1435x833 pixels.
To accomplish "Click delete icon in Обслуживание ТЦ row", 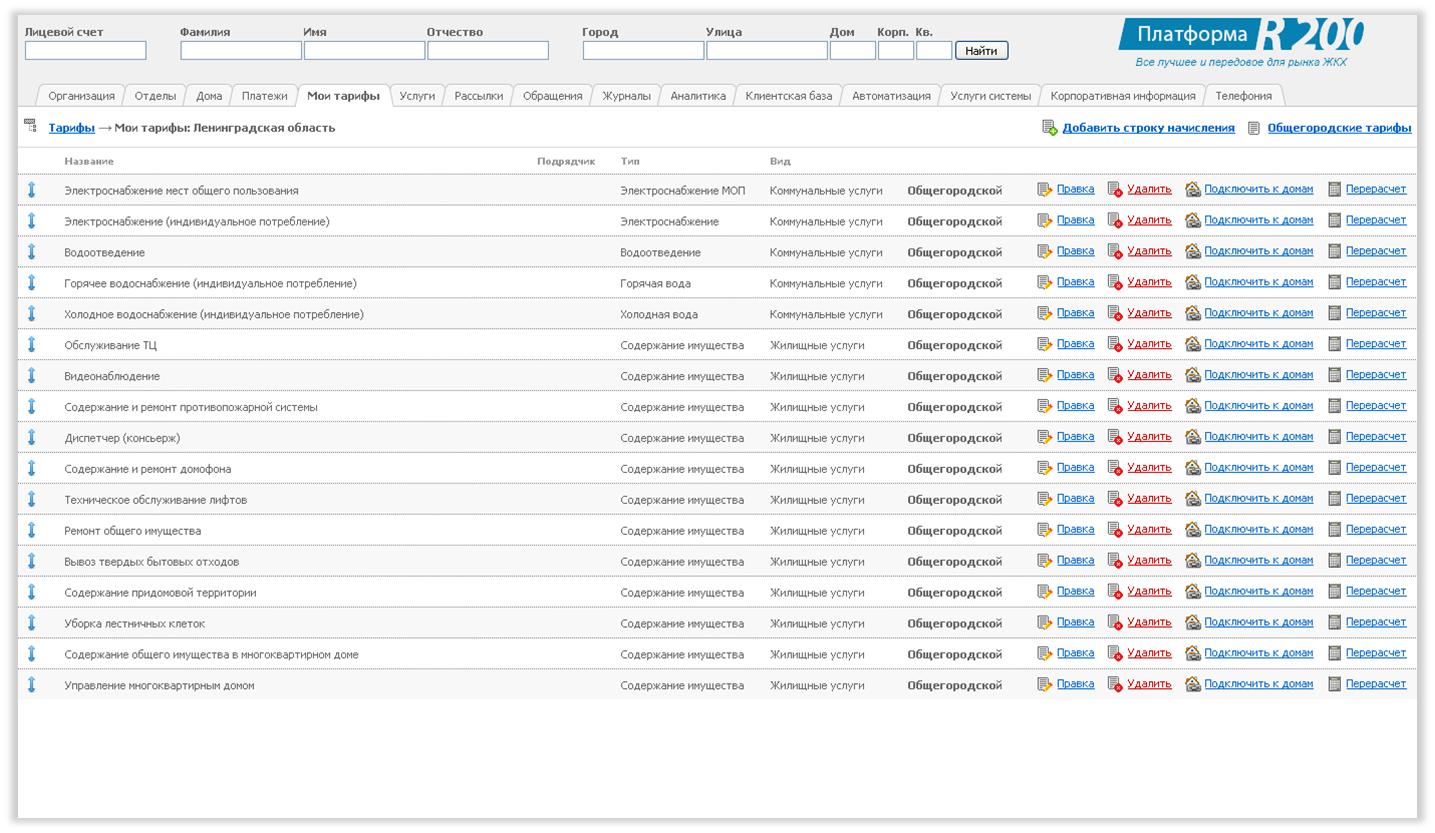I will click(x=1115, y=345).
